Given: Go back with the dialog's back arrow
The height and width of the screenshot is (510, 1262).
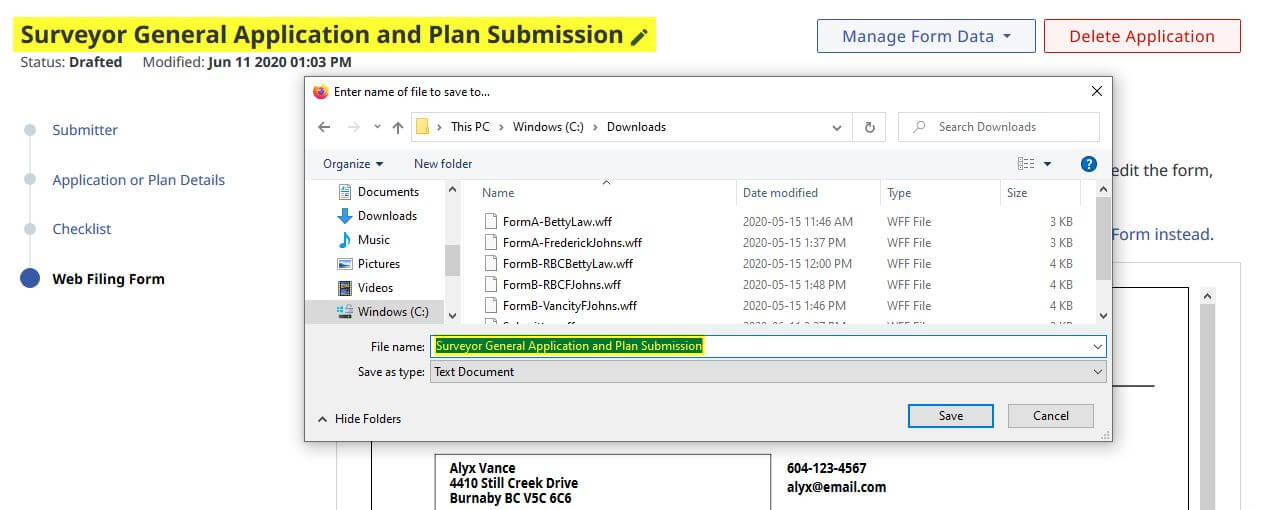Looking at the screenshot, I should click(x=324, y=127).
